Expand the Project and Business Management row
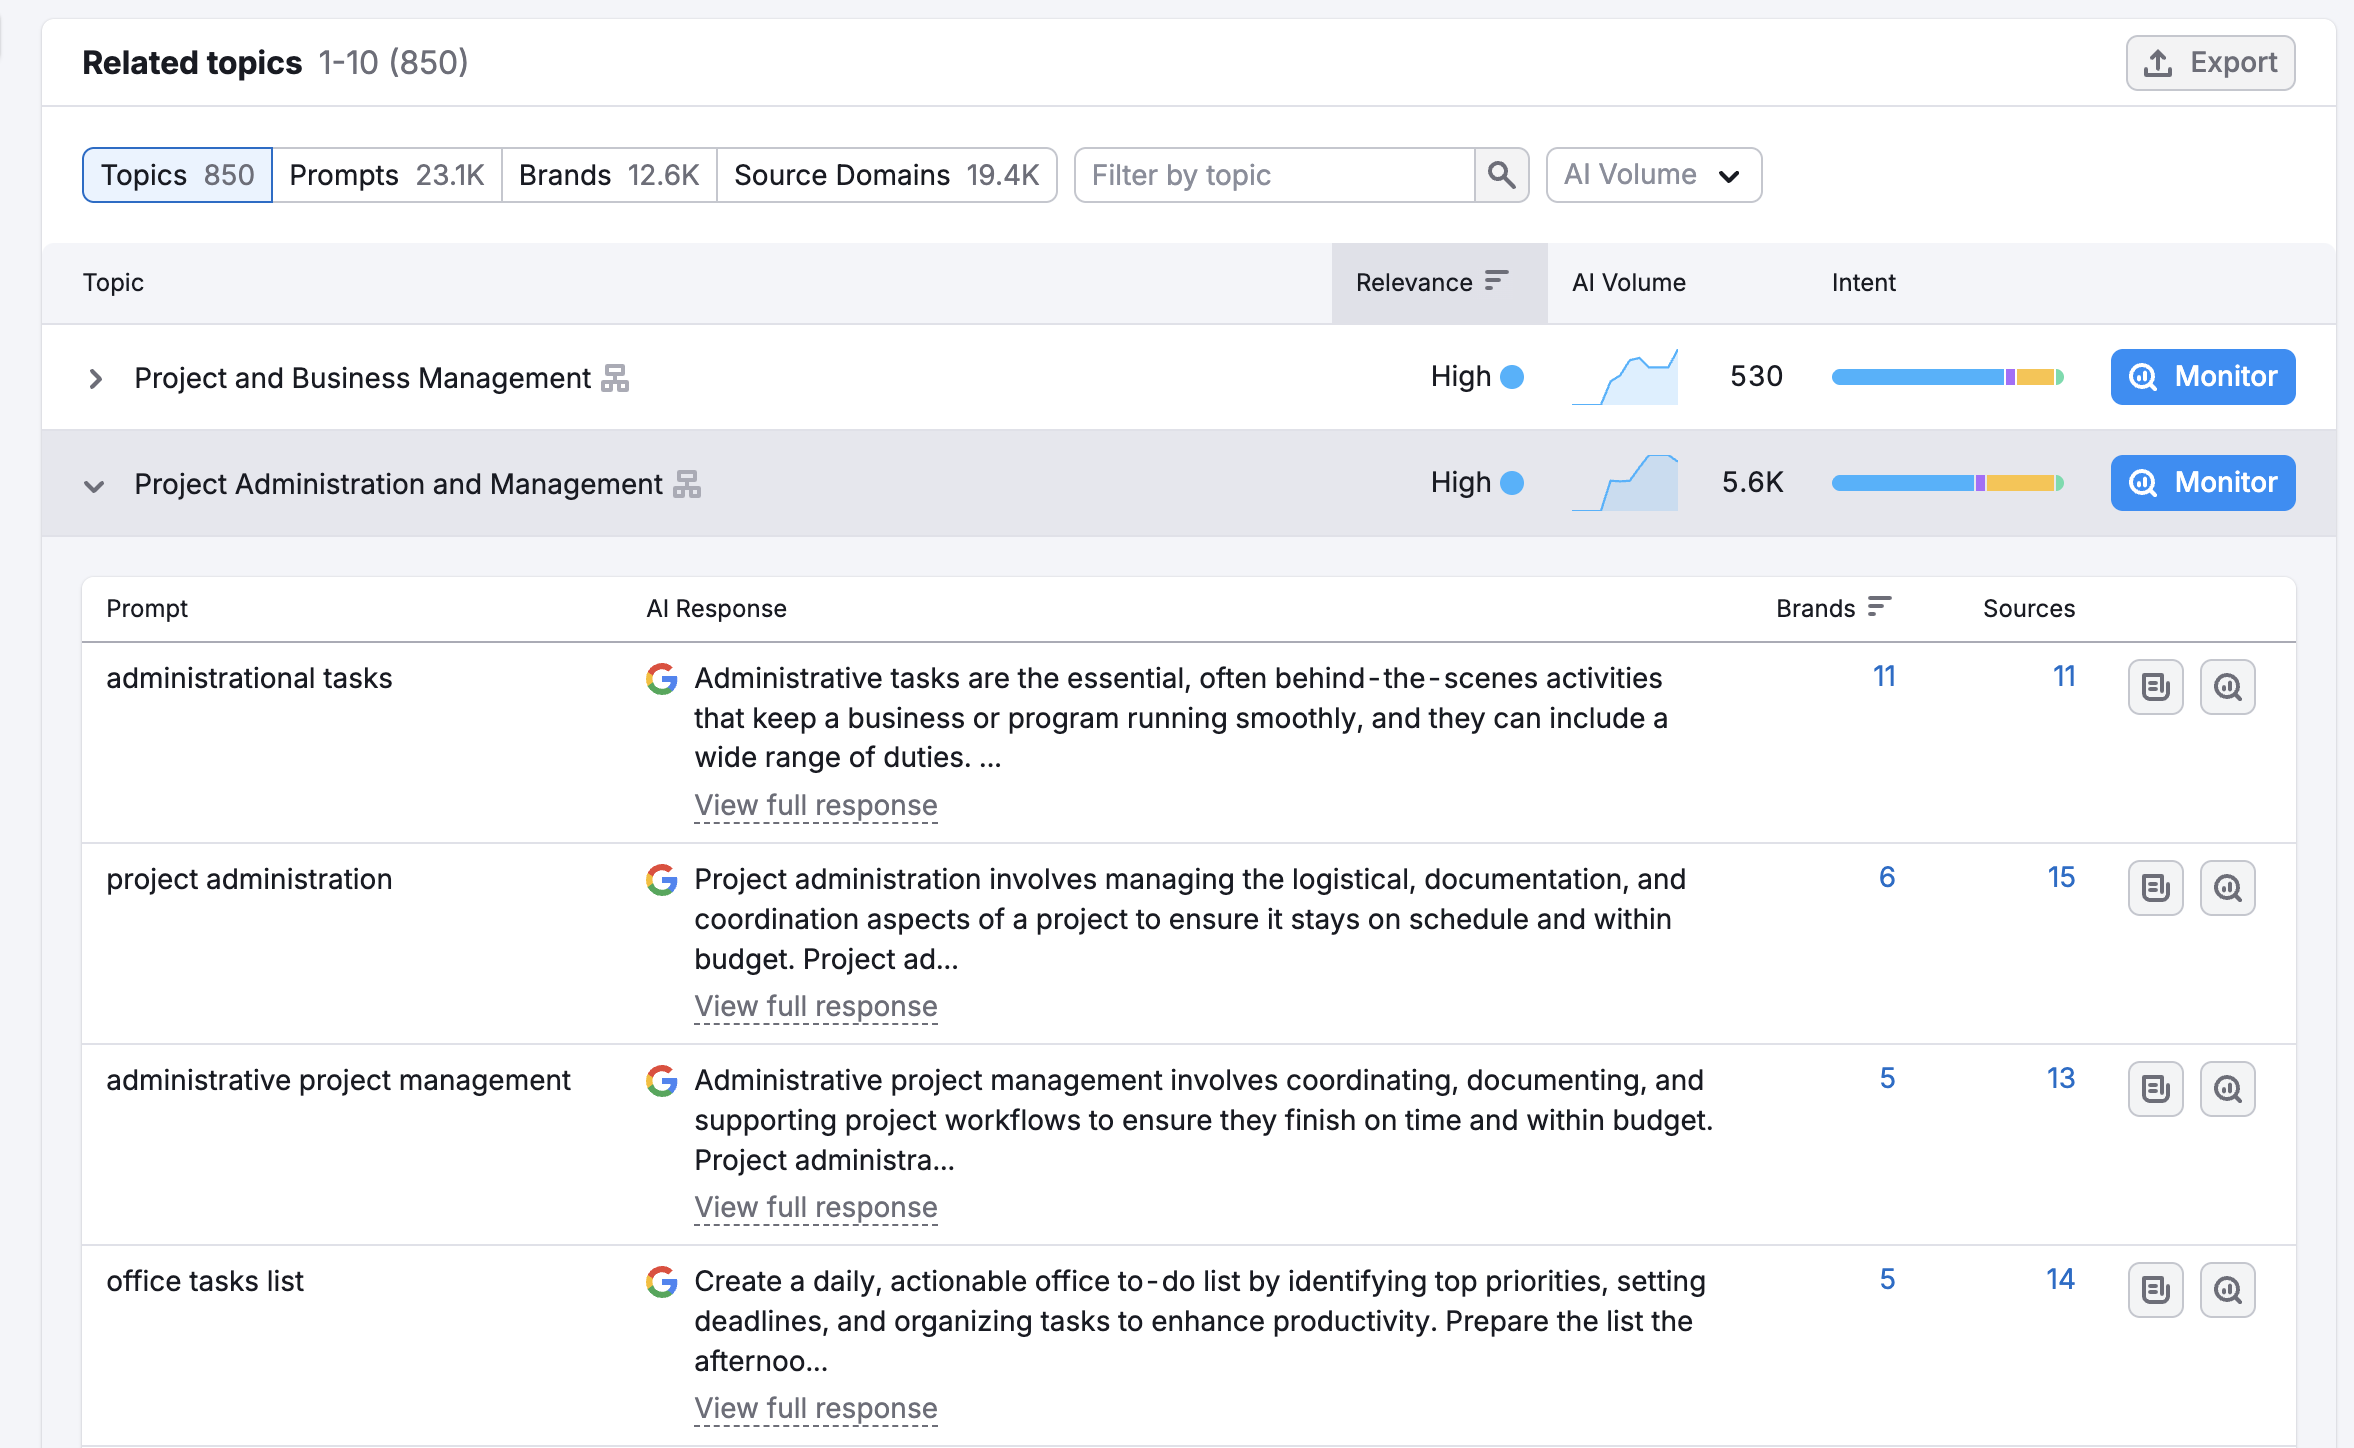This screenshot has height=1448, width=2354. [x=95, y=379]
